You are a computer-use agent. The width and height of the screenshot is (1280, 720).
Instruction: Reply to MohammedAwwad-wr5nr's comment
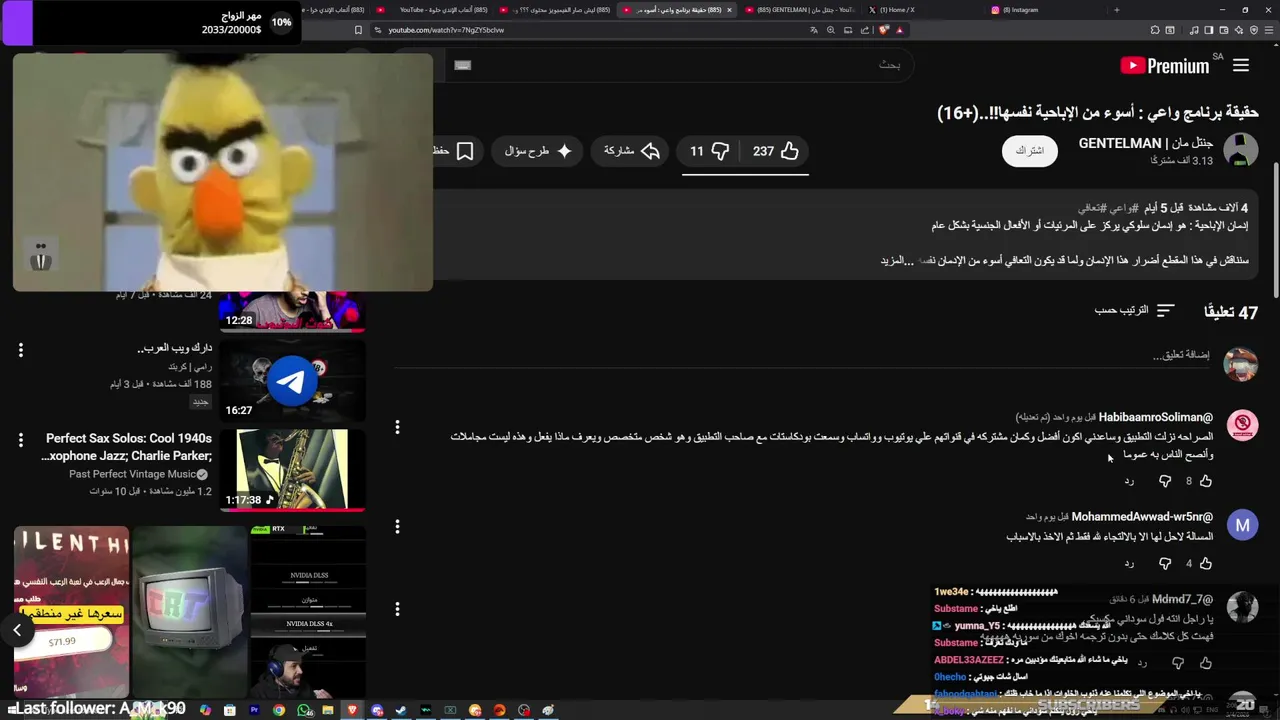pyautogui.click(x=1129, y=563)
